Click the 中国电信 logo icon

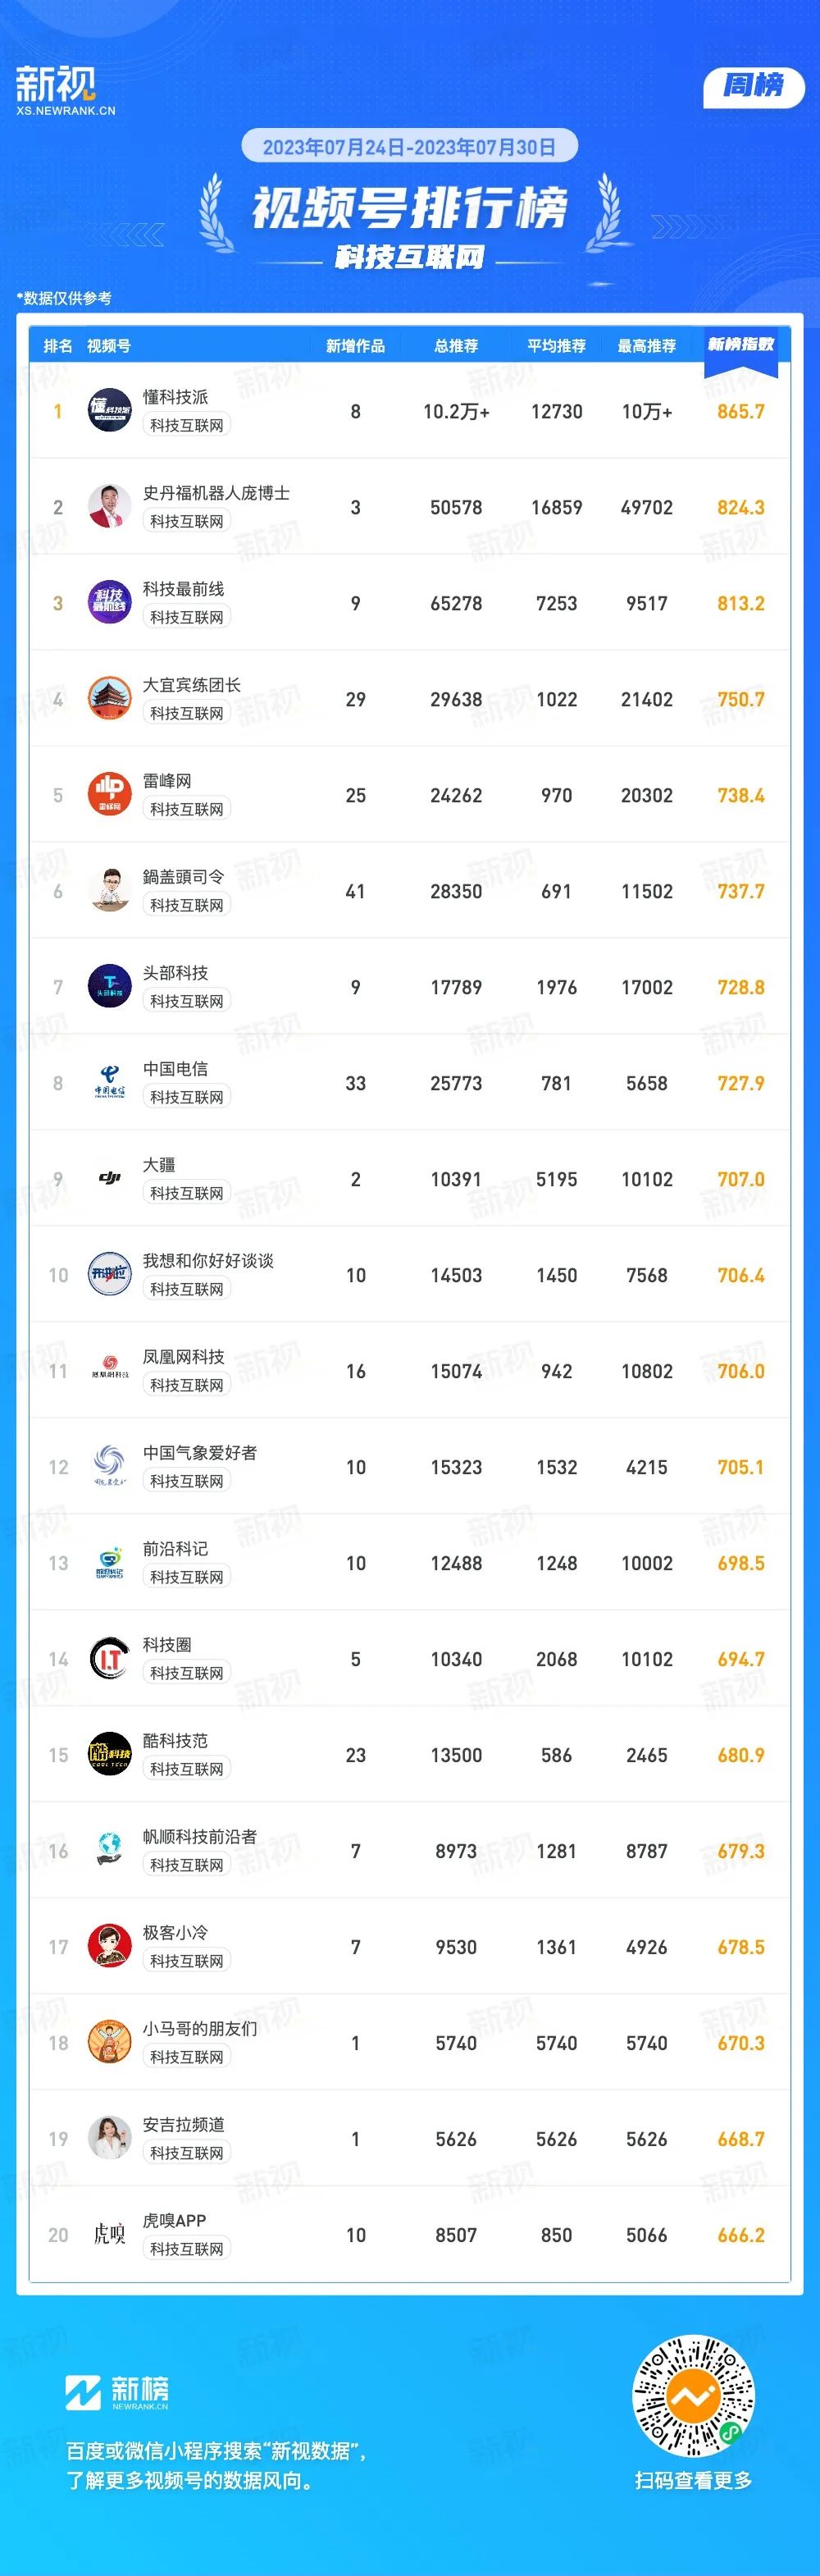pyautogui.click(x=110, y=1082)
